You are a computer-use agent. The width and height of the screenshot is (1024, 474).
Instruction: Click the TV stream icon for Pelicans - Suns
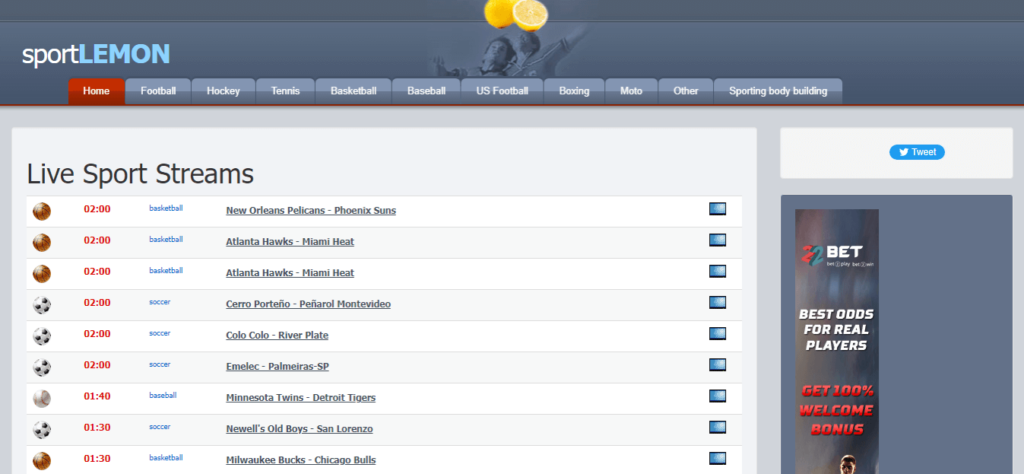pyautogui.click(x=717, y=209)
